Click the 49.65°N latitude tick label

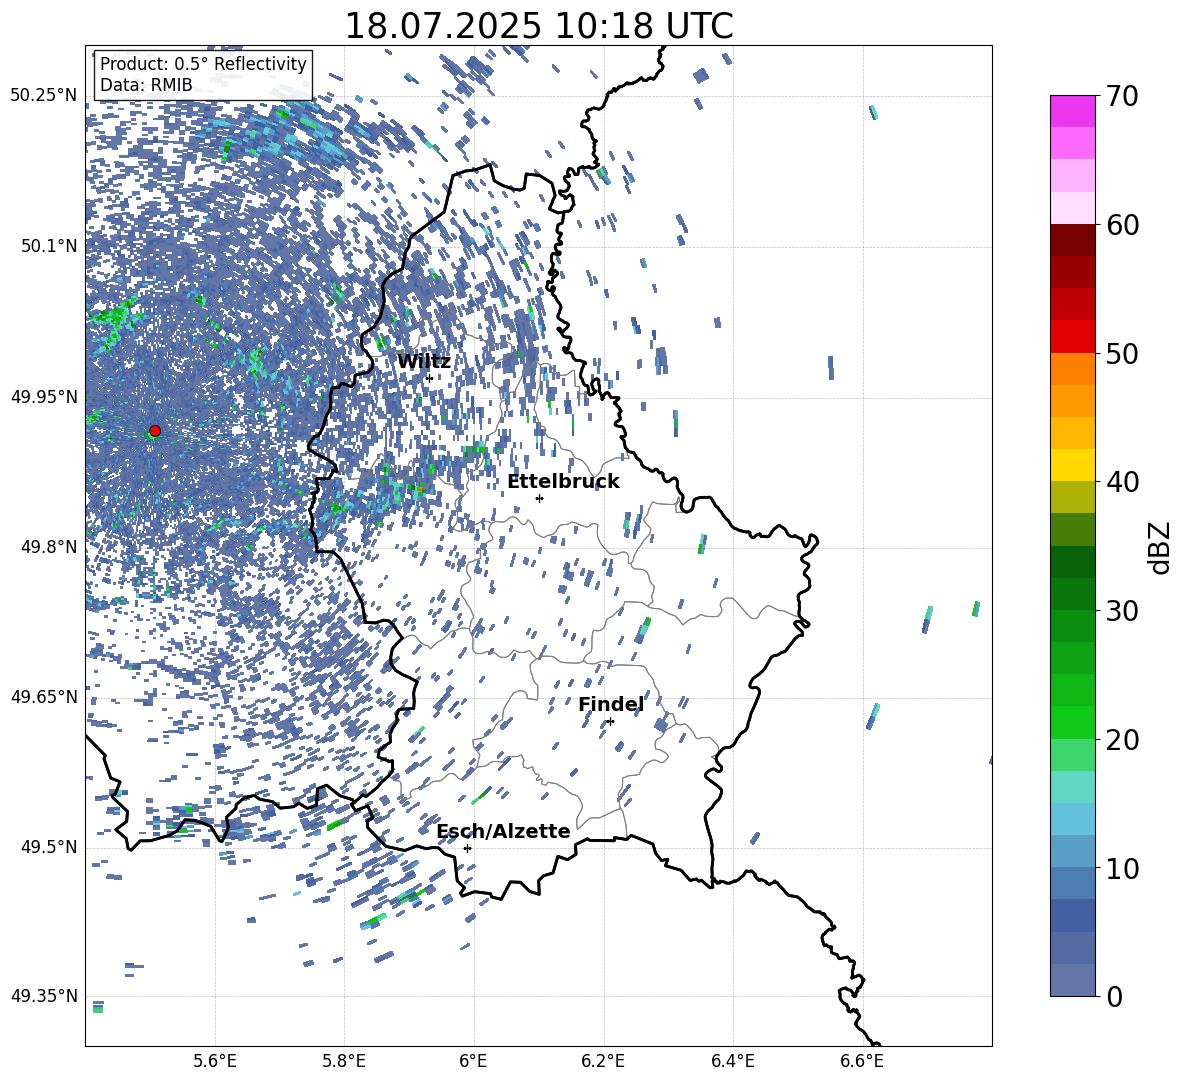coord(44,696)
